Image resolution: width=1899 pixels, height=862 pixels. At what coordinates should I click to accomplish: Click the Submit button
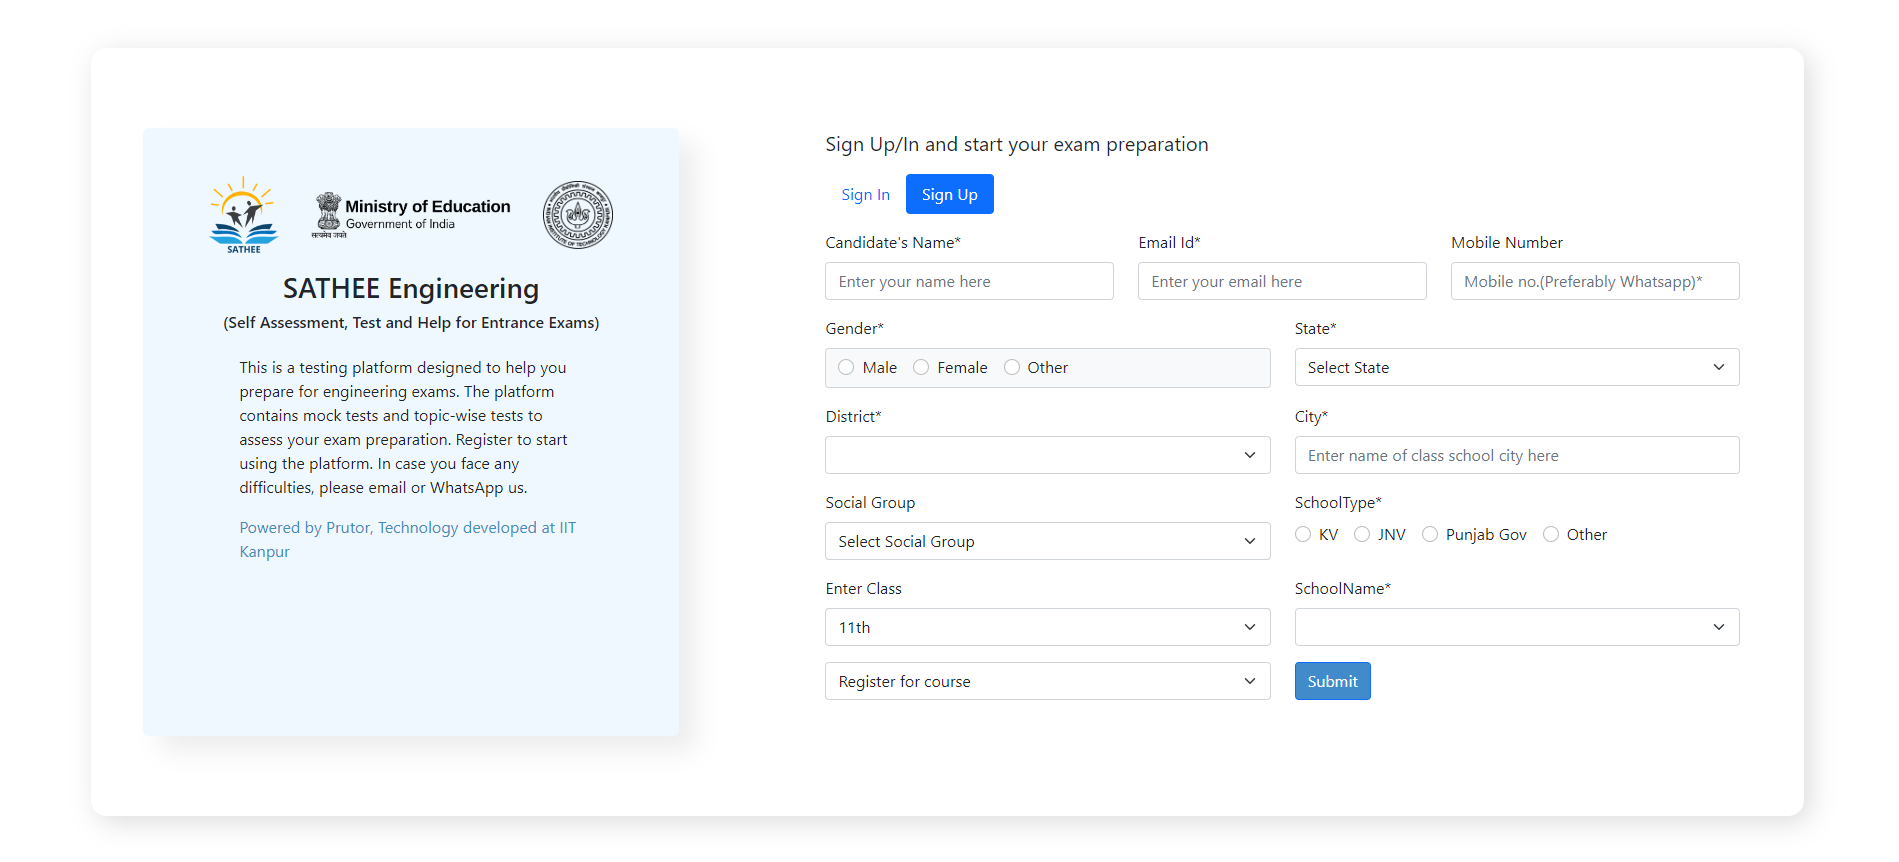pos(1333,681)
